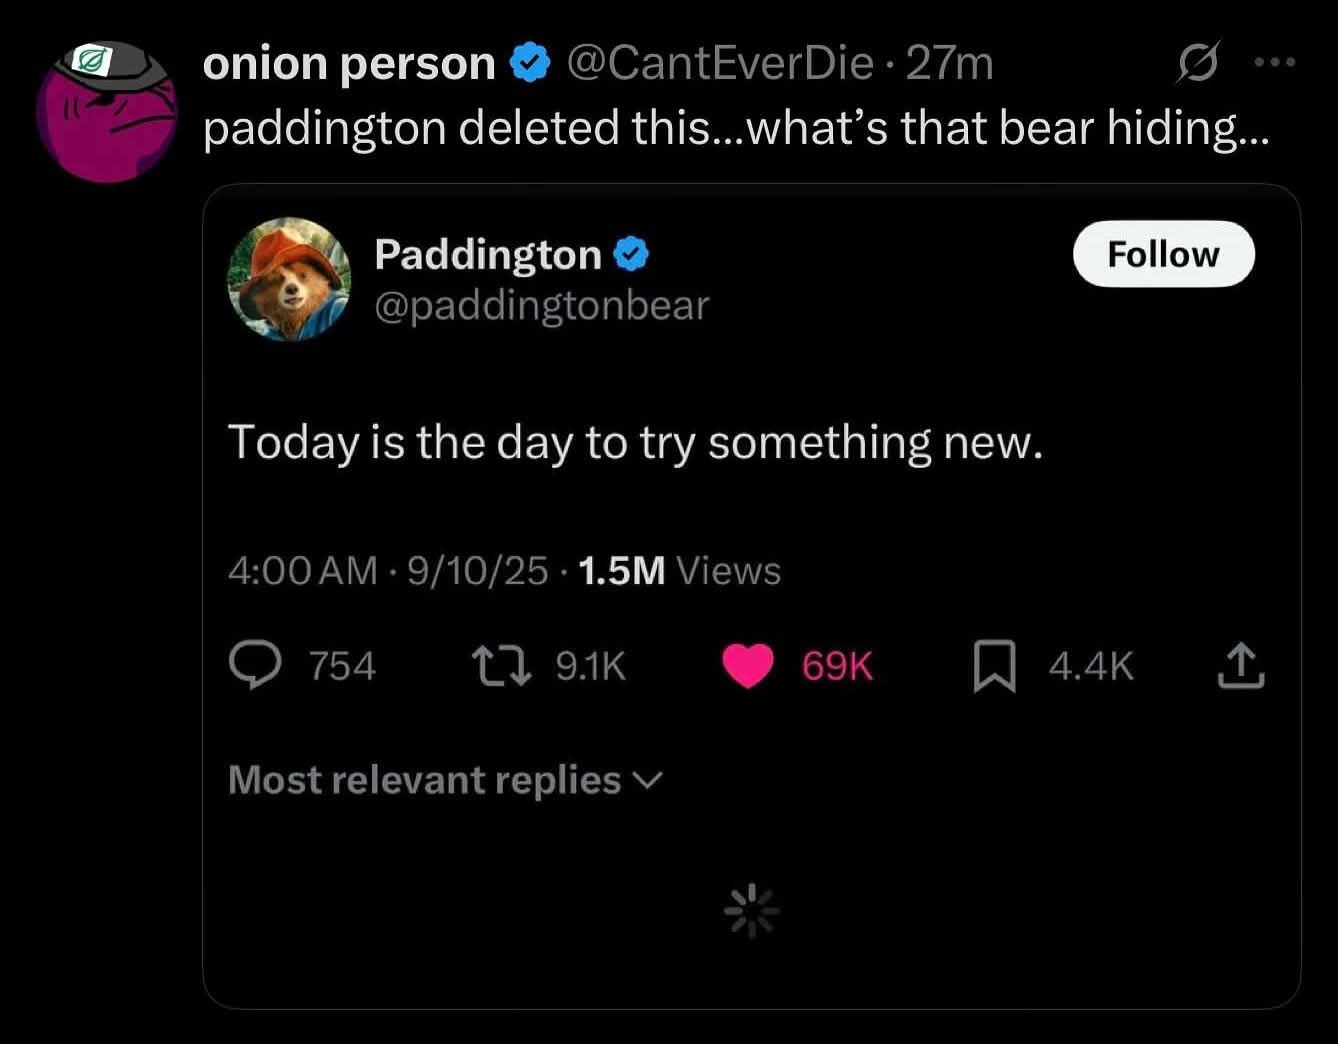Toggle the bookmark icon on Paddington's tweet
The width and height of the screenshot is (1338, 1044).
click(994, 667)
